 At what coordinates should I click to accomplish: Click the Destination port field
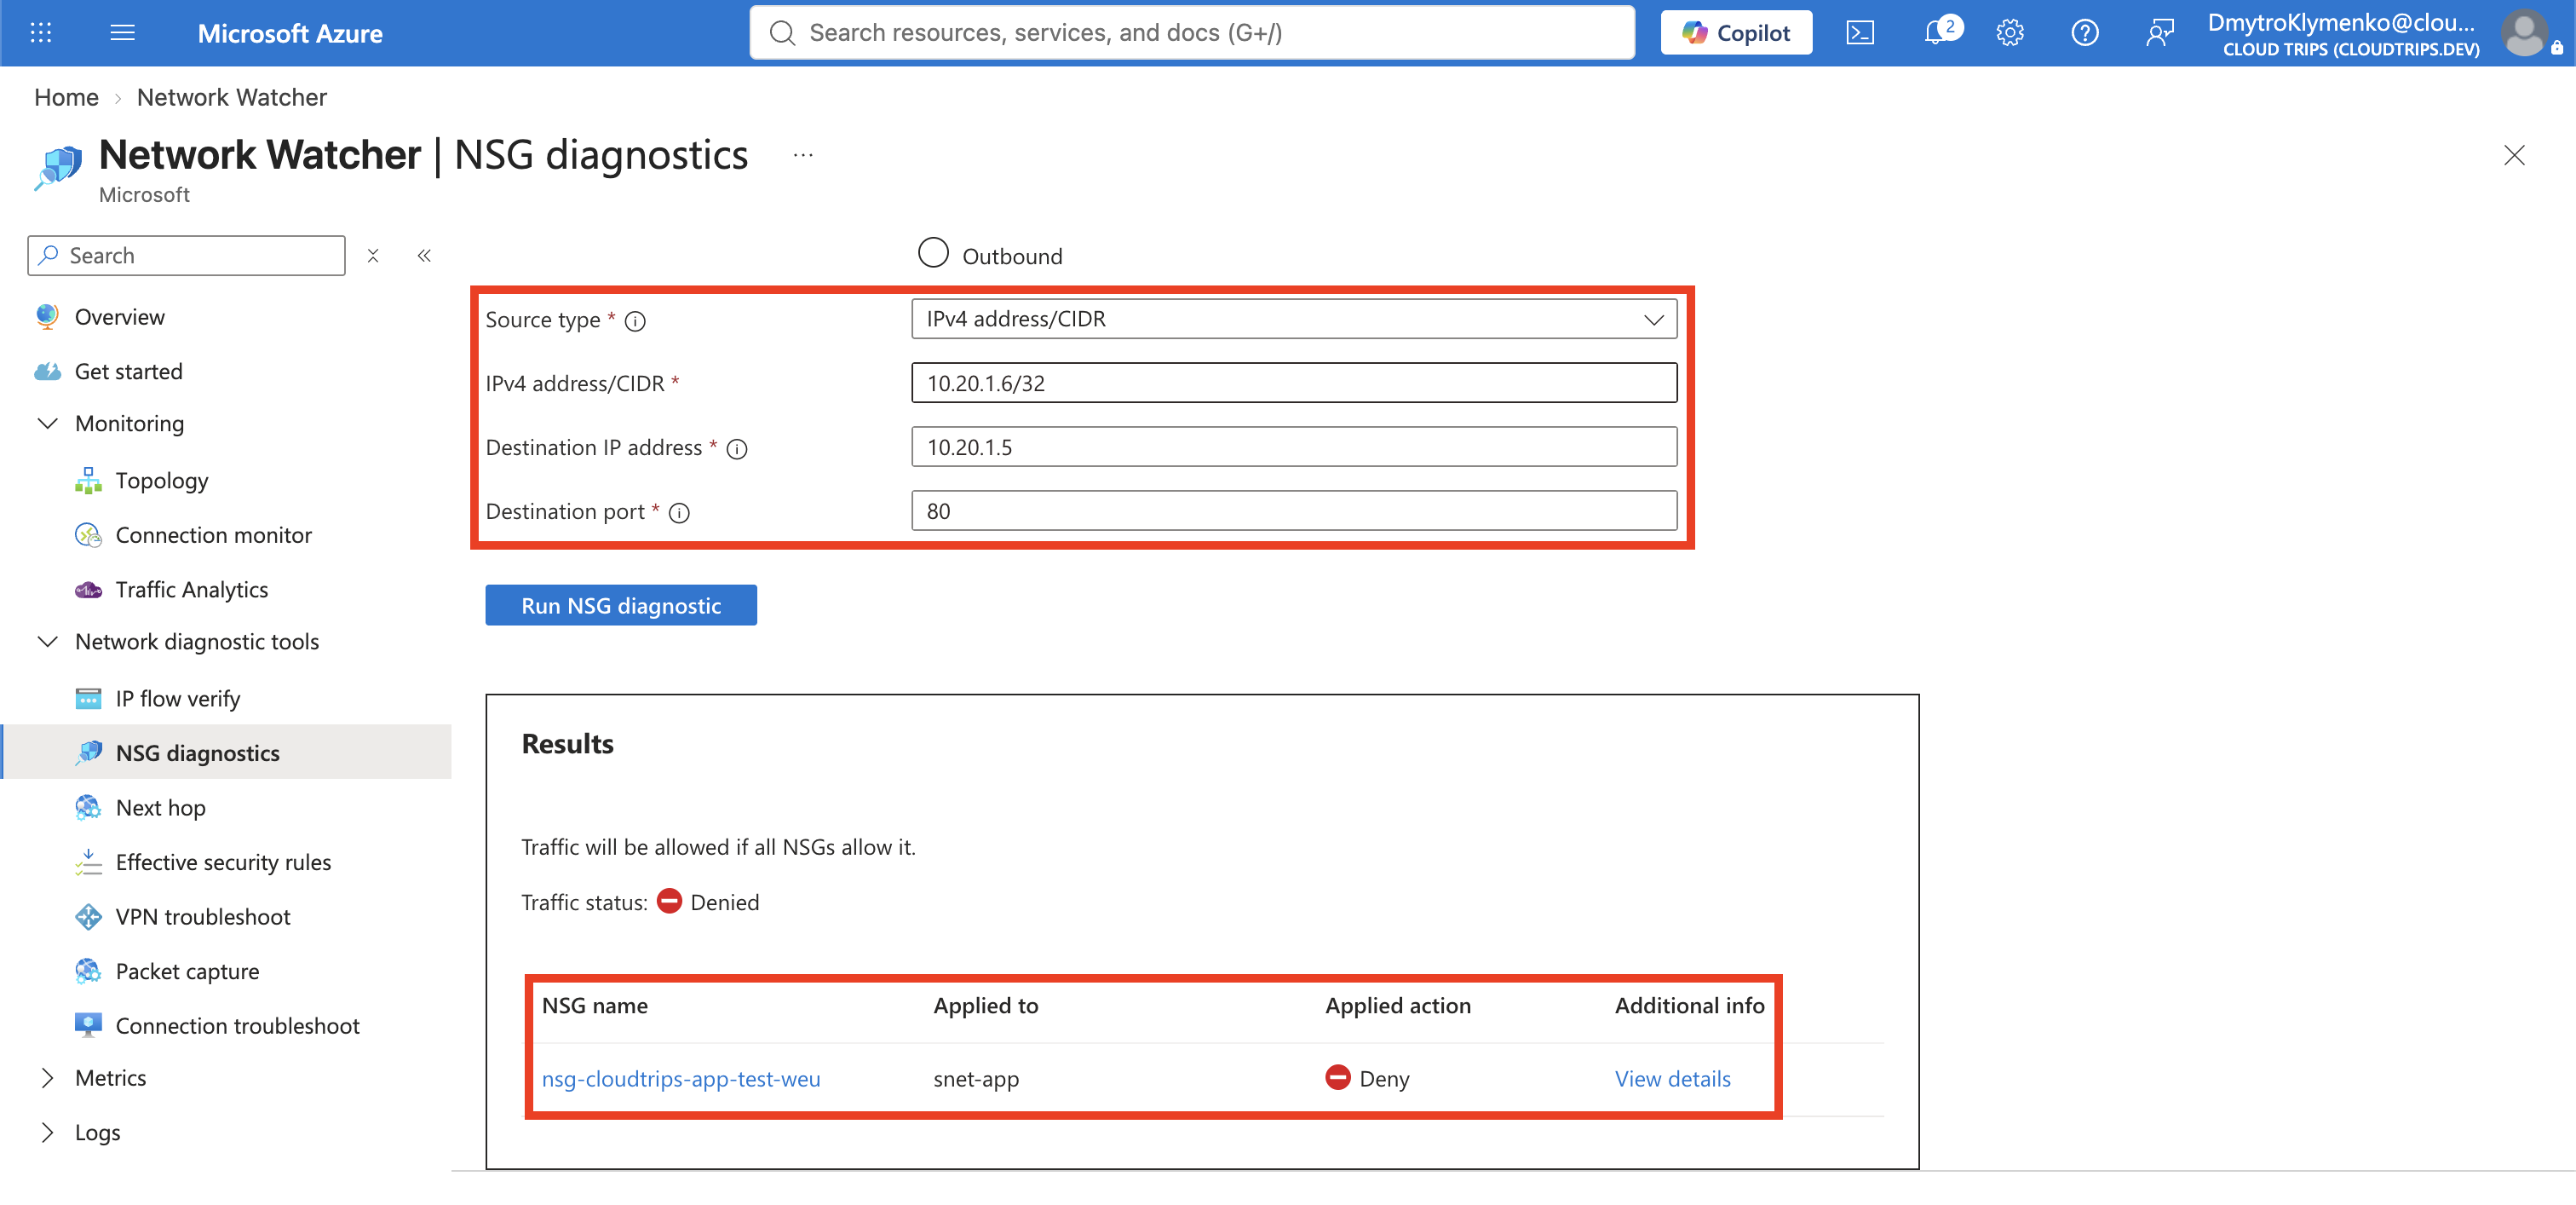pyautogui.click(x=1294, y=511)
